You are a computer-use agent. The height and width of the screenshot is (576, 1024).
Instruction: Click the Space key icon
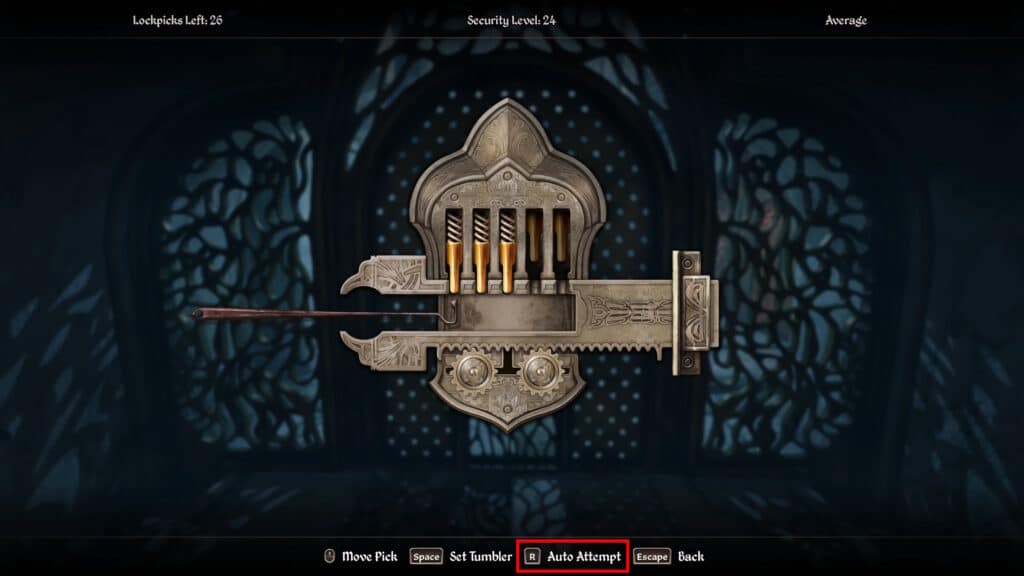click(x=426, y=557)
